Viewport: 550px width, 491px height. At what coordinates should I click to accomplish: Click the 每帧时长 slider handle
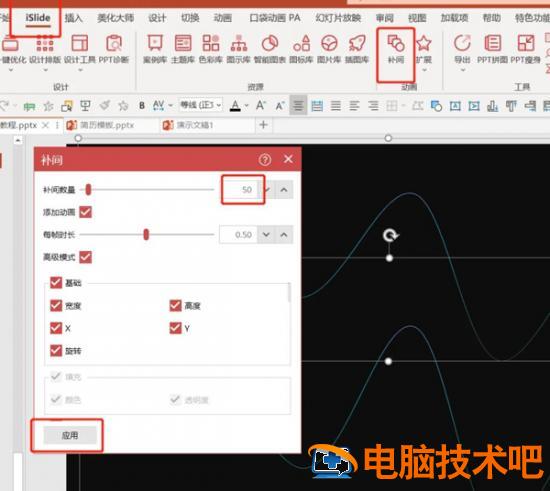tap(146, 235)
